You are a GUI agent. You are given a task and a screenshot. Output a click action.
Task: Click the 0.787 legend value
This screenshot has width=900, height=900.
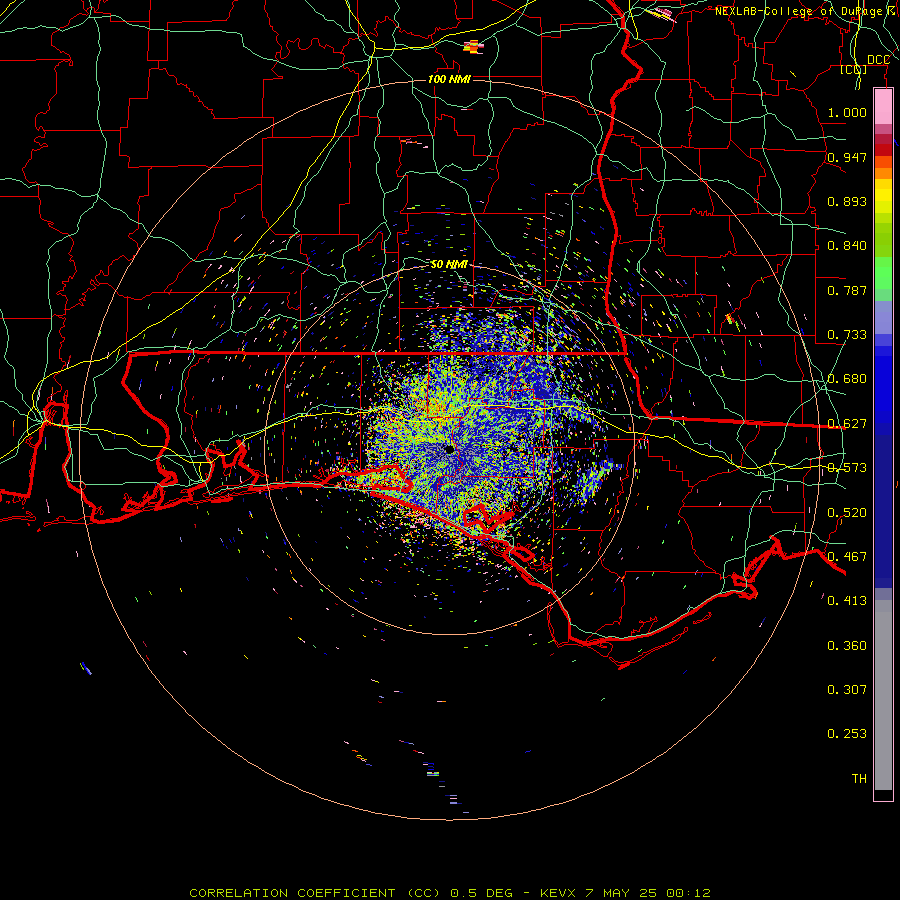coord(847,290)
